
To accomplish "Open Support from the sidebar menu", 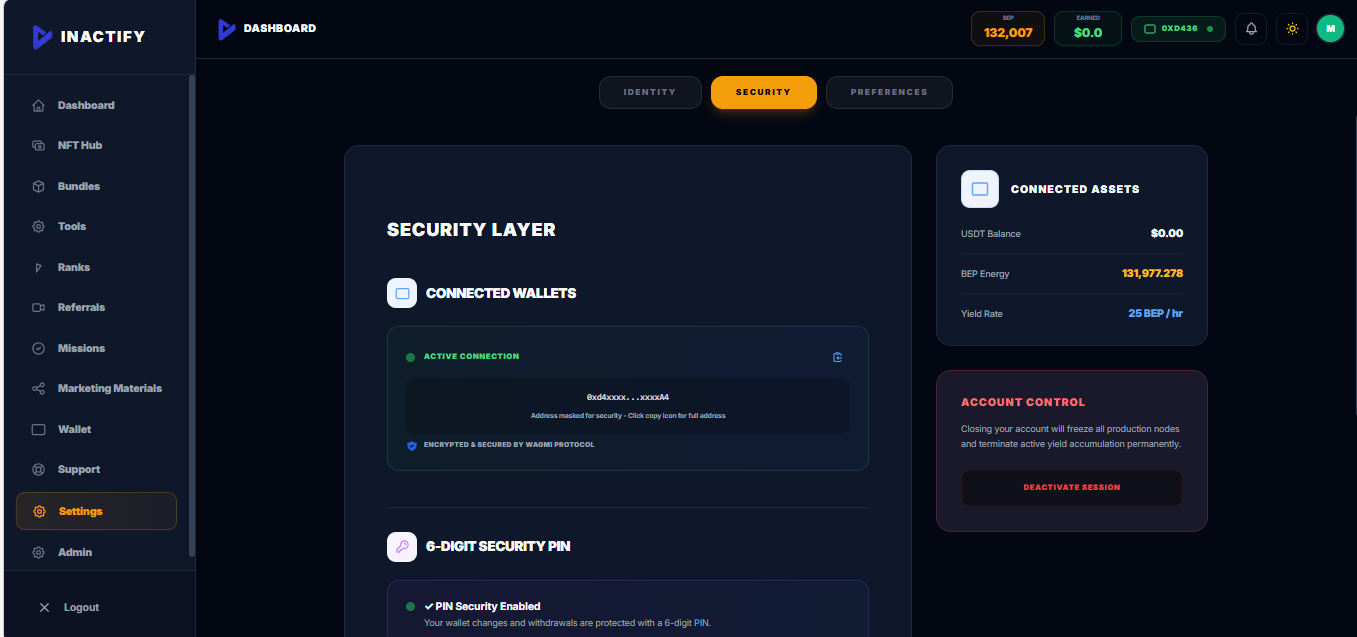I will (x=80, y=469).
